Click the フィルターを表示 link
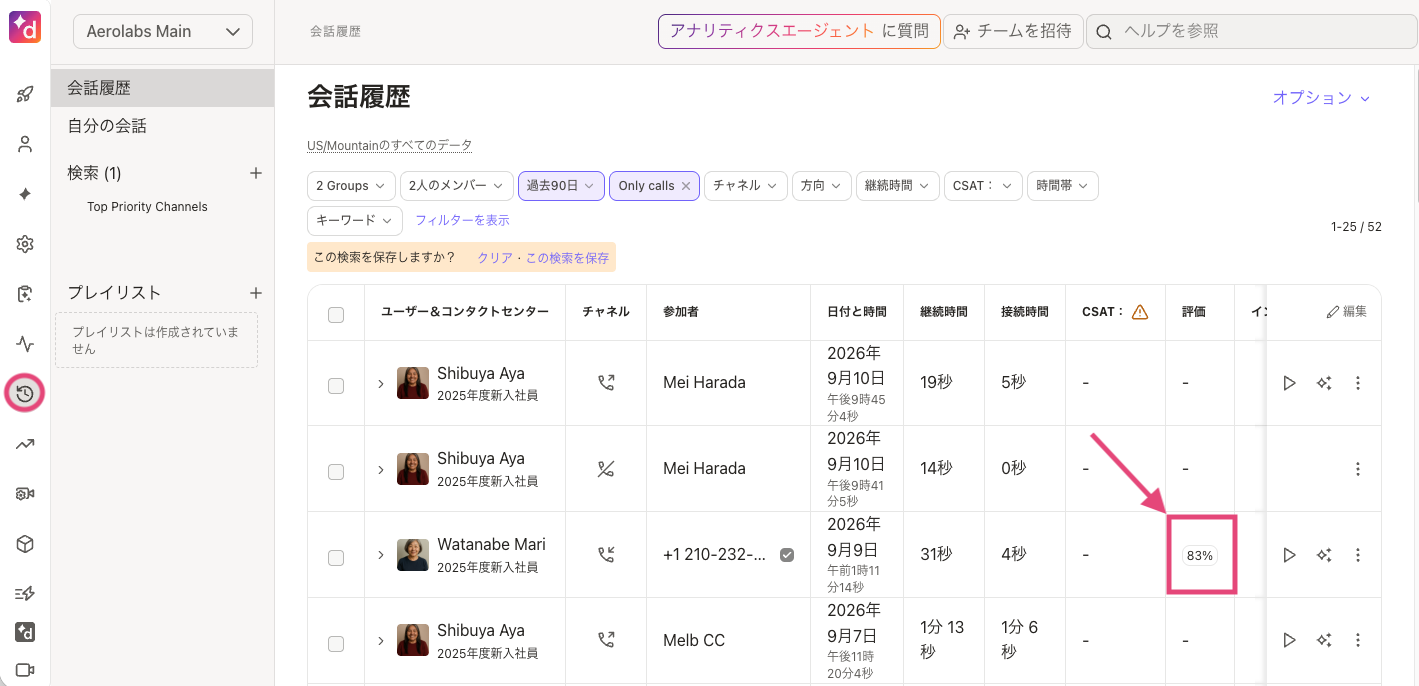The height and width of the screenshot is (686, 1419). 462,220
